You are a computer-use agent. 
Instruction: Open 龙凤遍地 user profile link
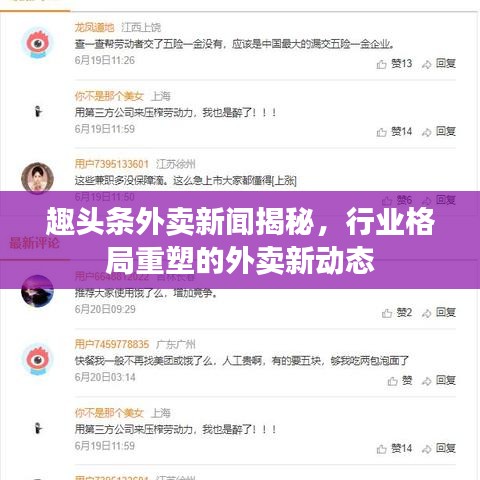tap(94, 27)
